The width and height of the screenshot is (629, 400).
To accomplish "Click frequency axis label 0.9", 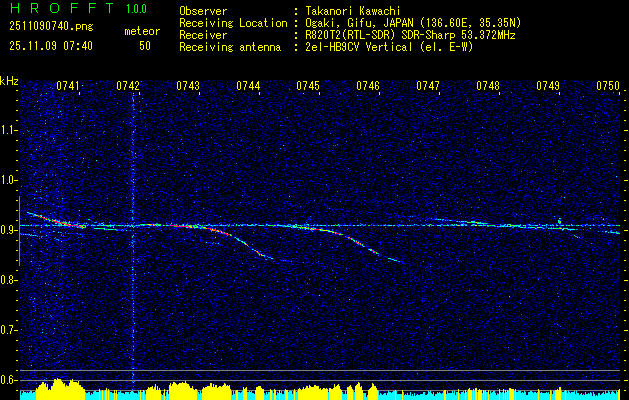I will tap(9, 230).
